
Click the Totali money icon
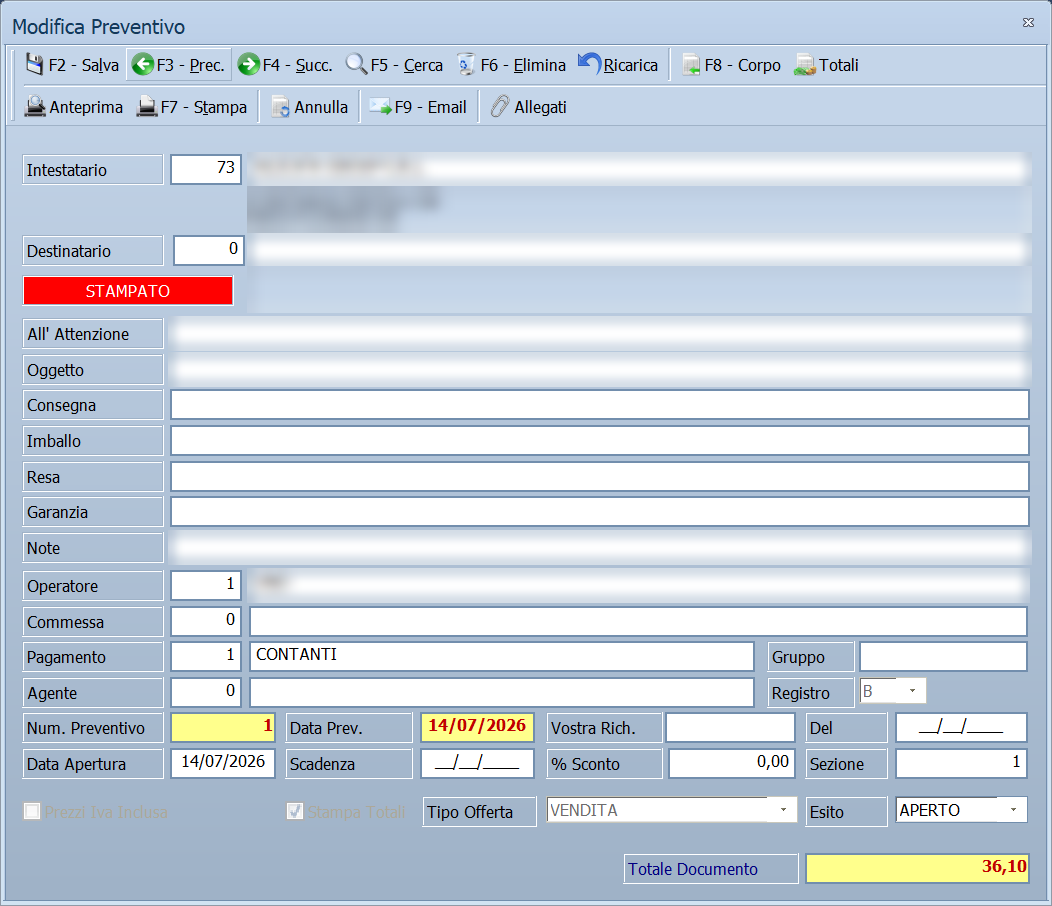pyautogui.click(x=805, y=65)
